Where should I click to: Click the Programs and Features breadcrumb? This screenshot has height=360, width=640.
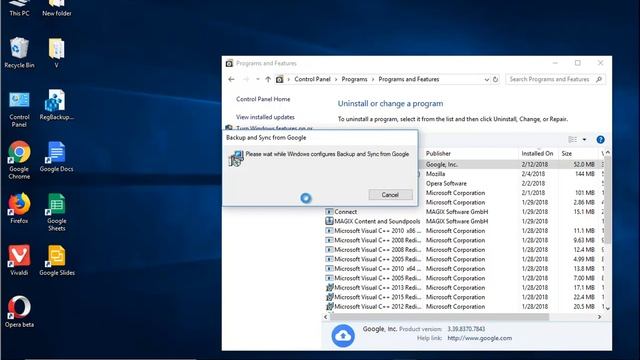coord(409,79)
